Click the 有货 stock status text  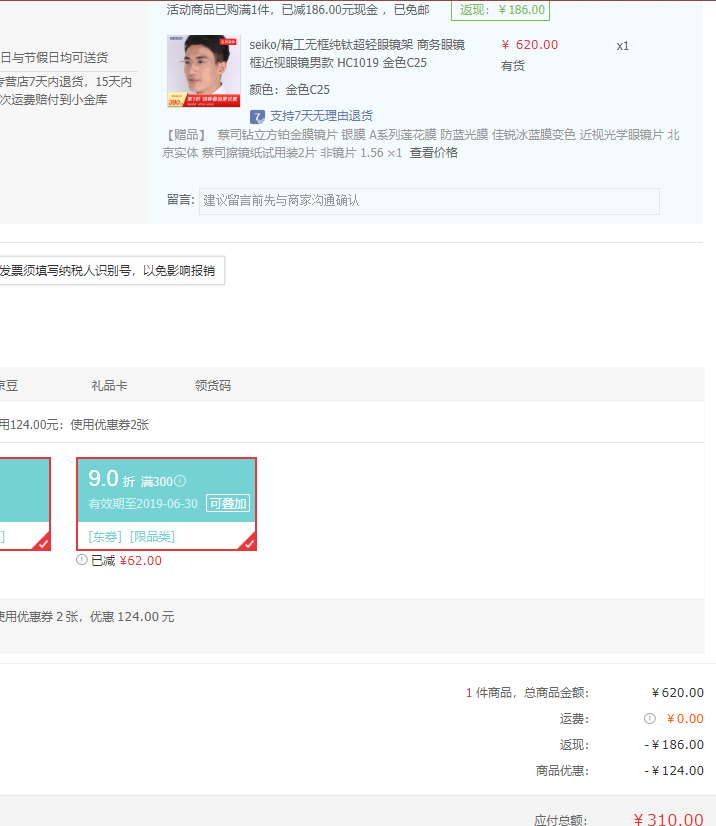click(x=513, y=66)
